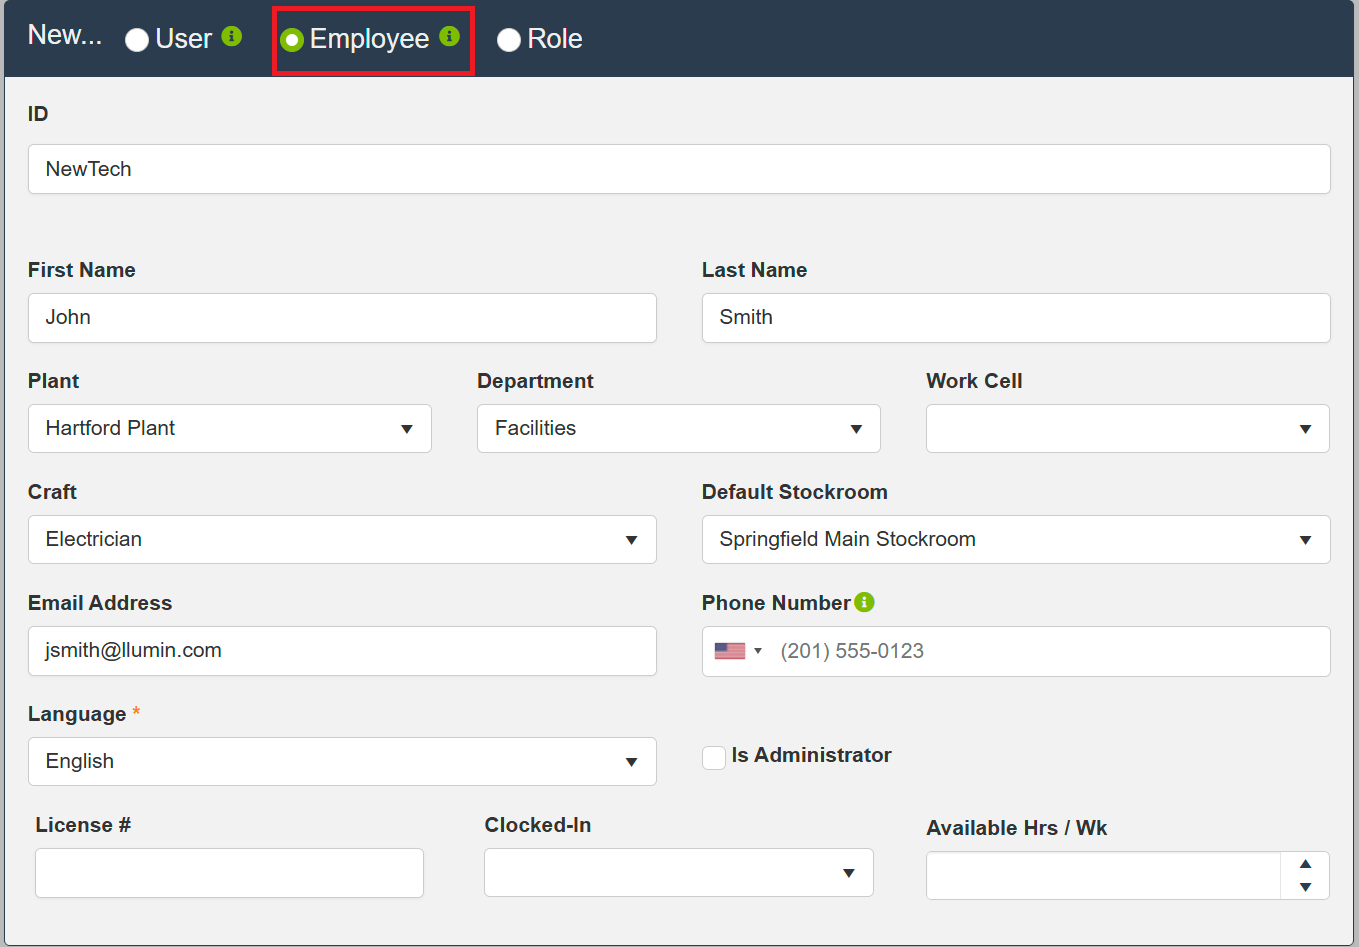Select the User radio button
This screenshot has width=1359, height=947.
click(x=137, y=39)
